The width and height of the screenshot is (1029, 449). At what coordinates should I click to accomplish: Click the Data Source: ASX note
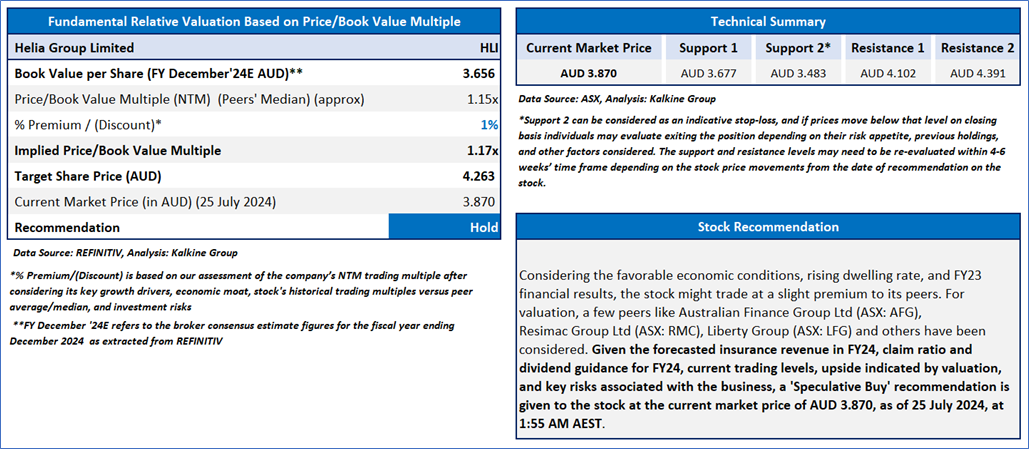coord(616,98)
